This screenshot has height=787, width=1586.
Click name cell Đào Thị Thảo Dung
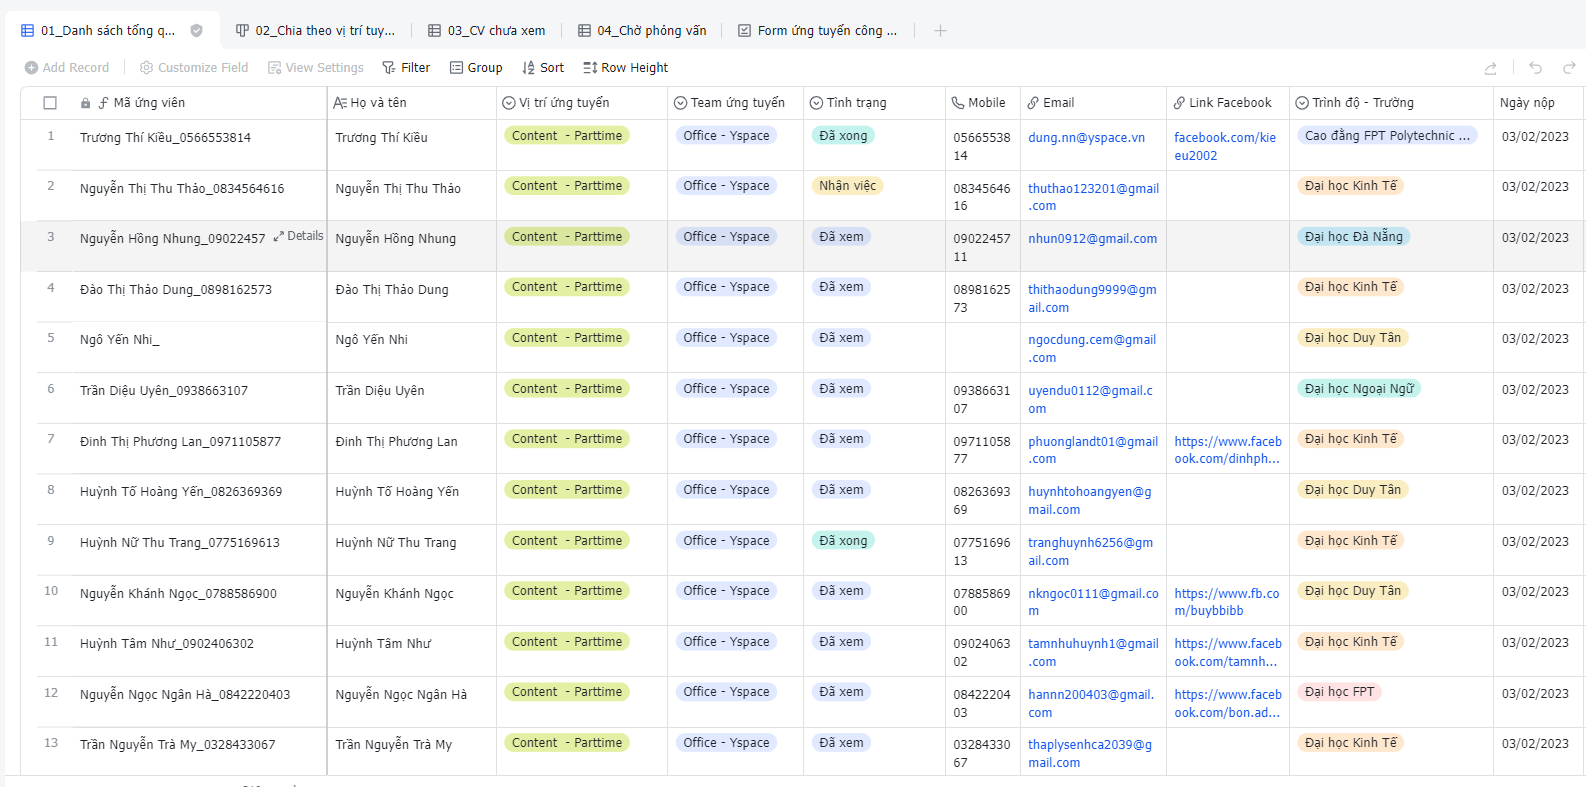pyautogui.click(x=411, y=297)
